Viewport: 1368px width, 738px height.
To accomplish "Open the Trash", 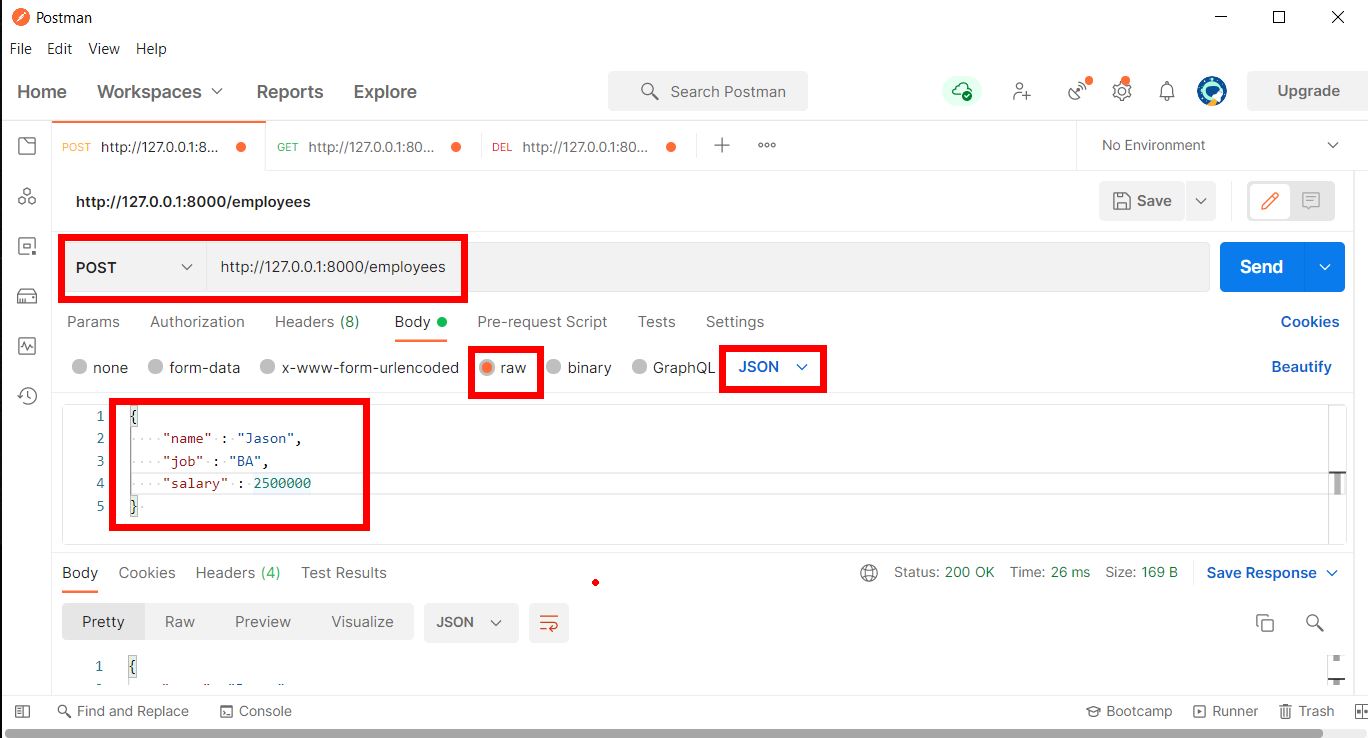I will 1306,711.
